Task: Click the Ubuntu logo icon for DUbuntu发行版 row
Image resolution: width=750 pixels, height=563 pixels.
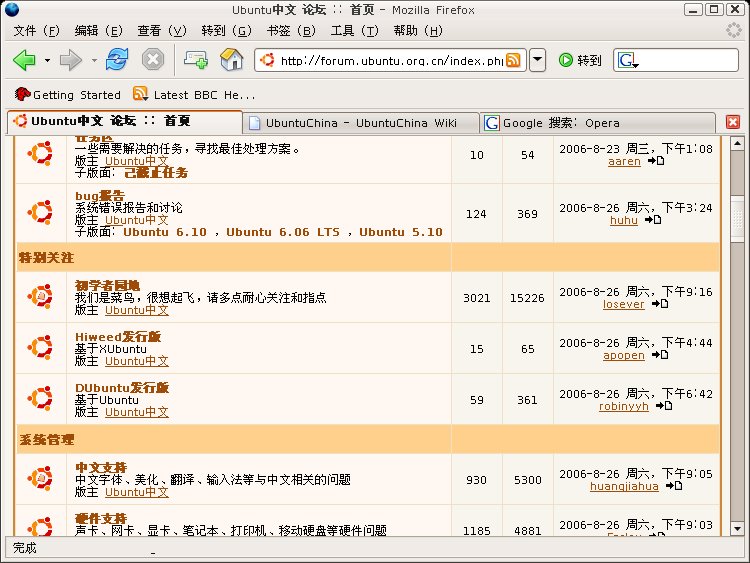Action: click(x=41, y=398)
